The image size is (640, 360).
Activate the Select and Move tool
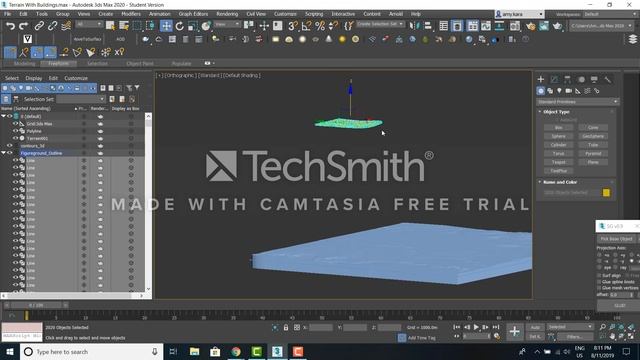point(166,26)
